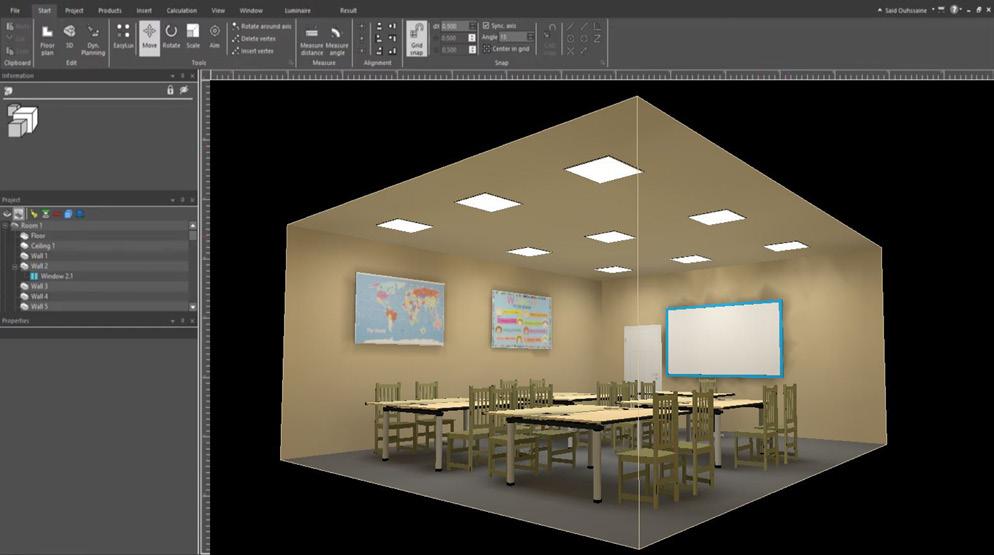994x555 pixels.
Task: Select the Floor tree item
Action: pyautogui.click(x=38, y=236)
